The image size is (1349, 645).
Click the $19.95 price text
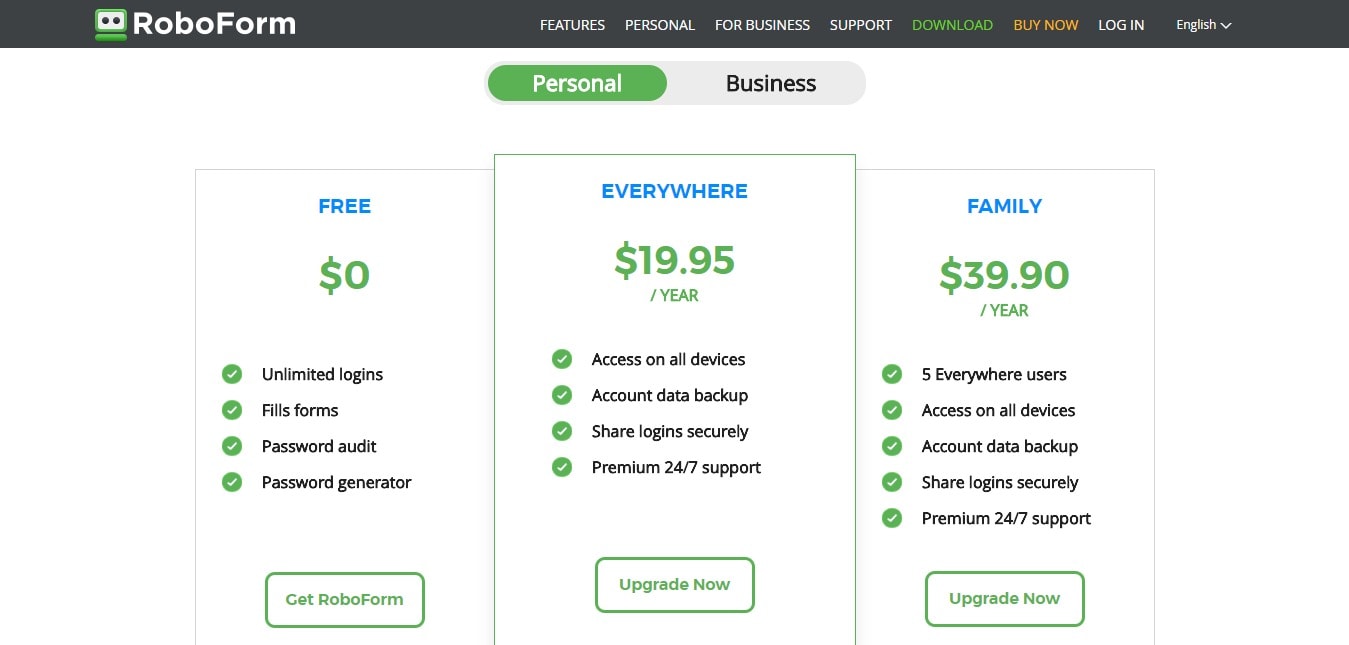pos(675,260)
